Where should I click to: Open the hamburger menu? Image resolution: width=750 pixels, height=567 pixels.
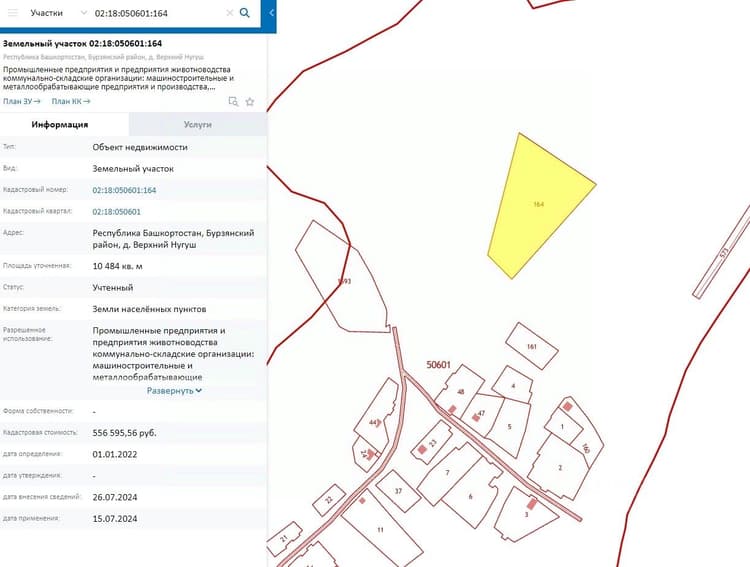coord(12,13)
